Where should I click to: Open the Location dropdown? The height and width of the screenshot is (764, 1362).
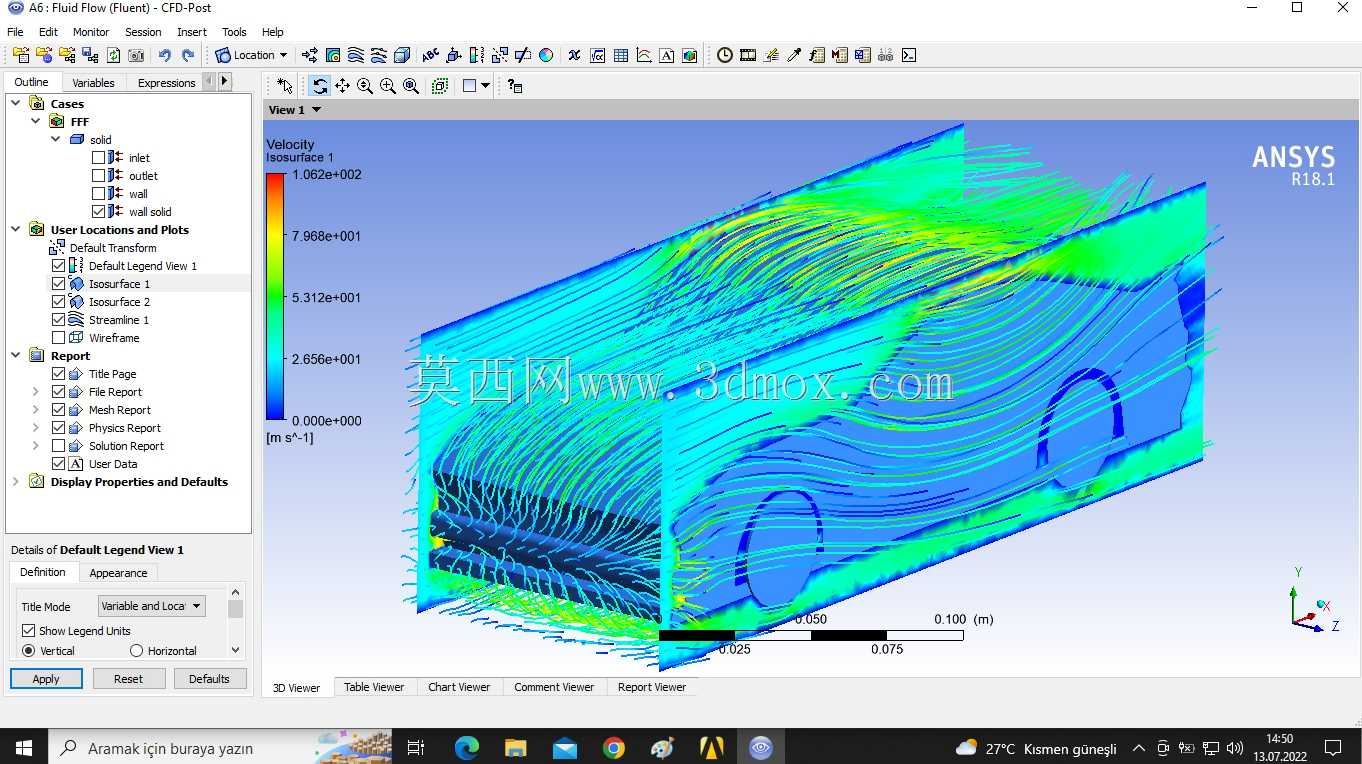[x=251, y=55]
